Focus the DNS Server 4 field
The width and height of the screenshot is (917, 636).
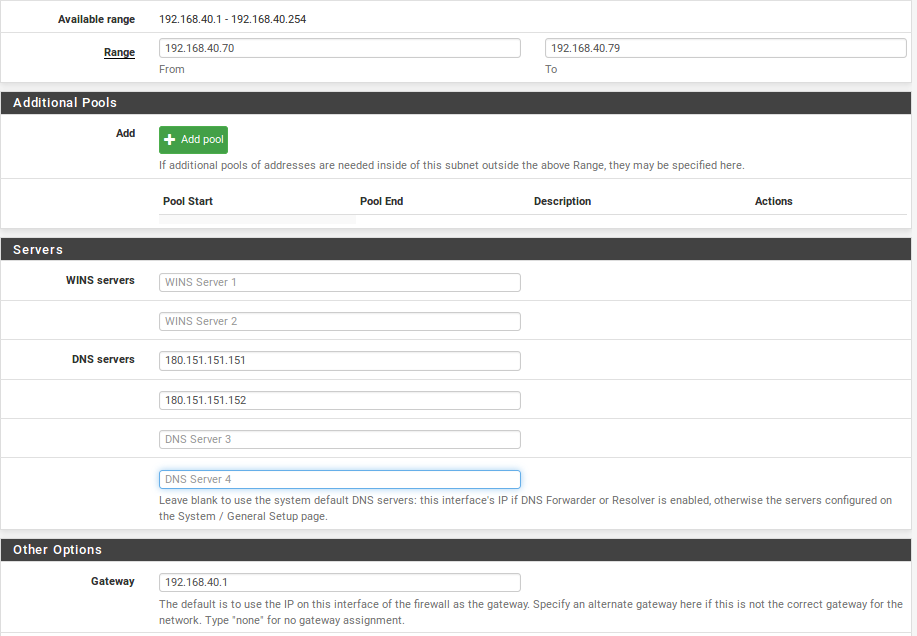pos(340,479)
